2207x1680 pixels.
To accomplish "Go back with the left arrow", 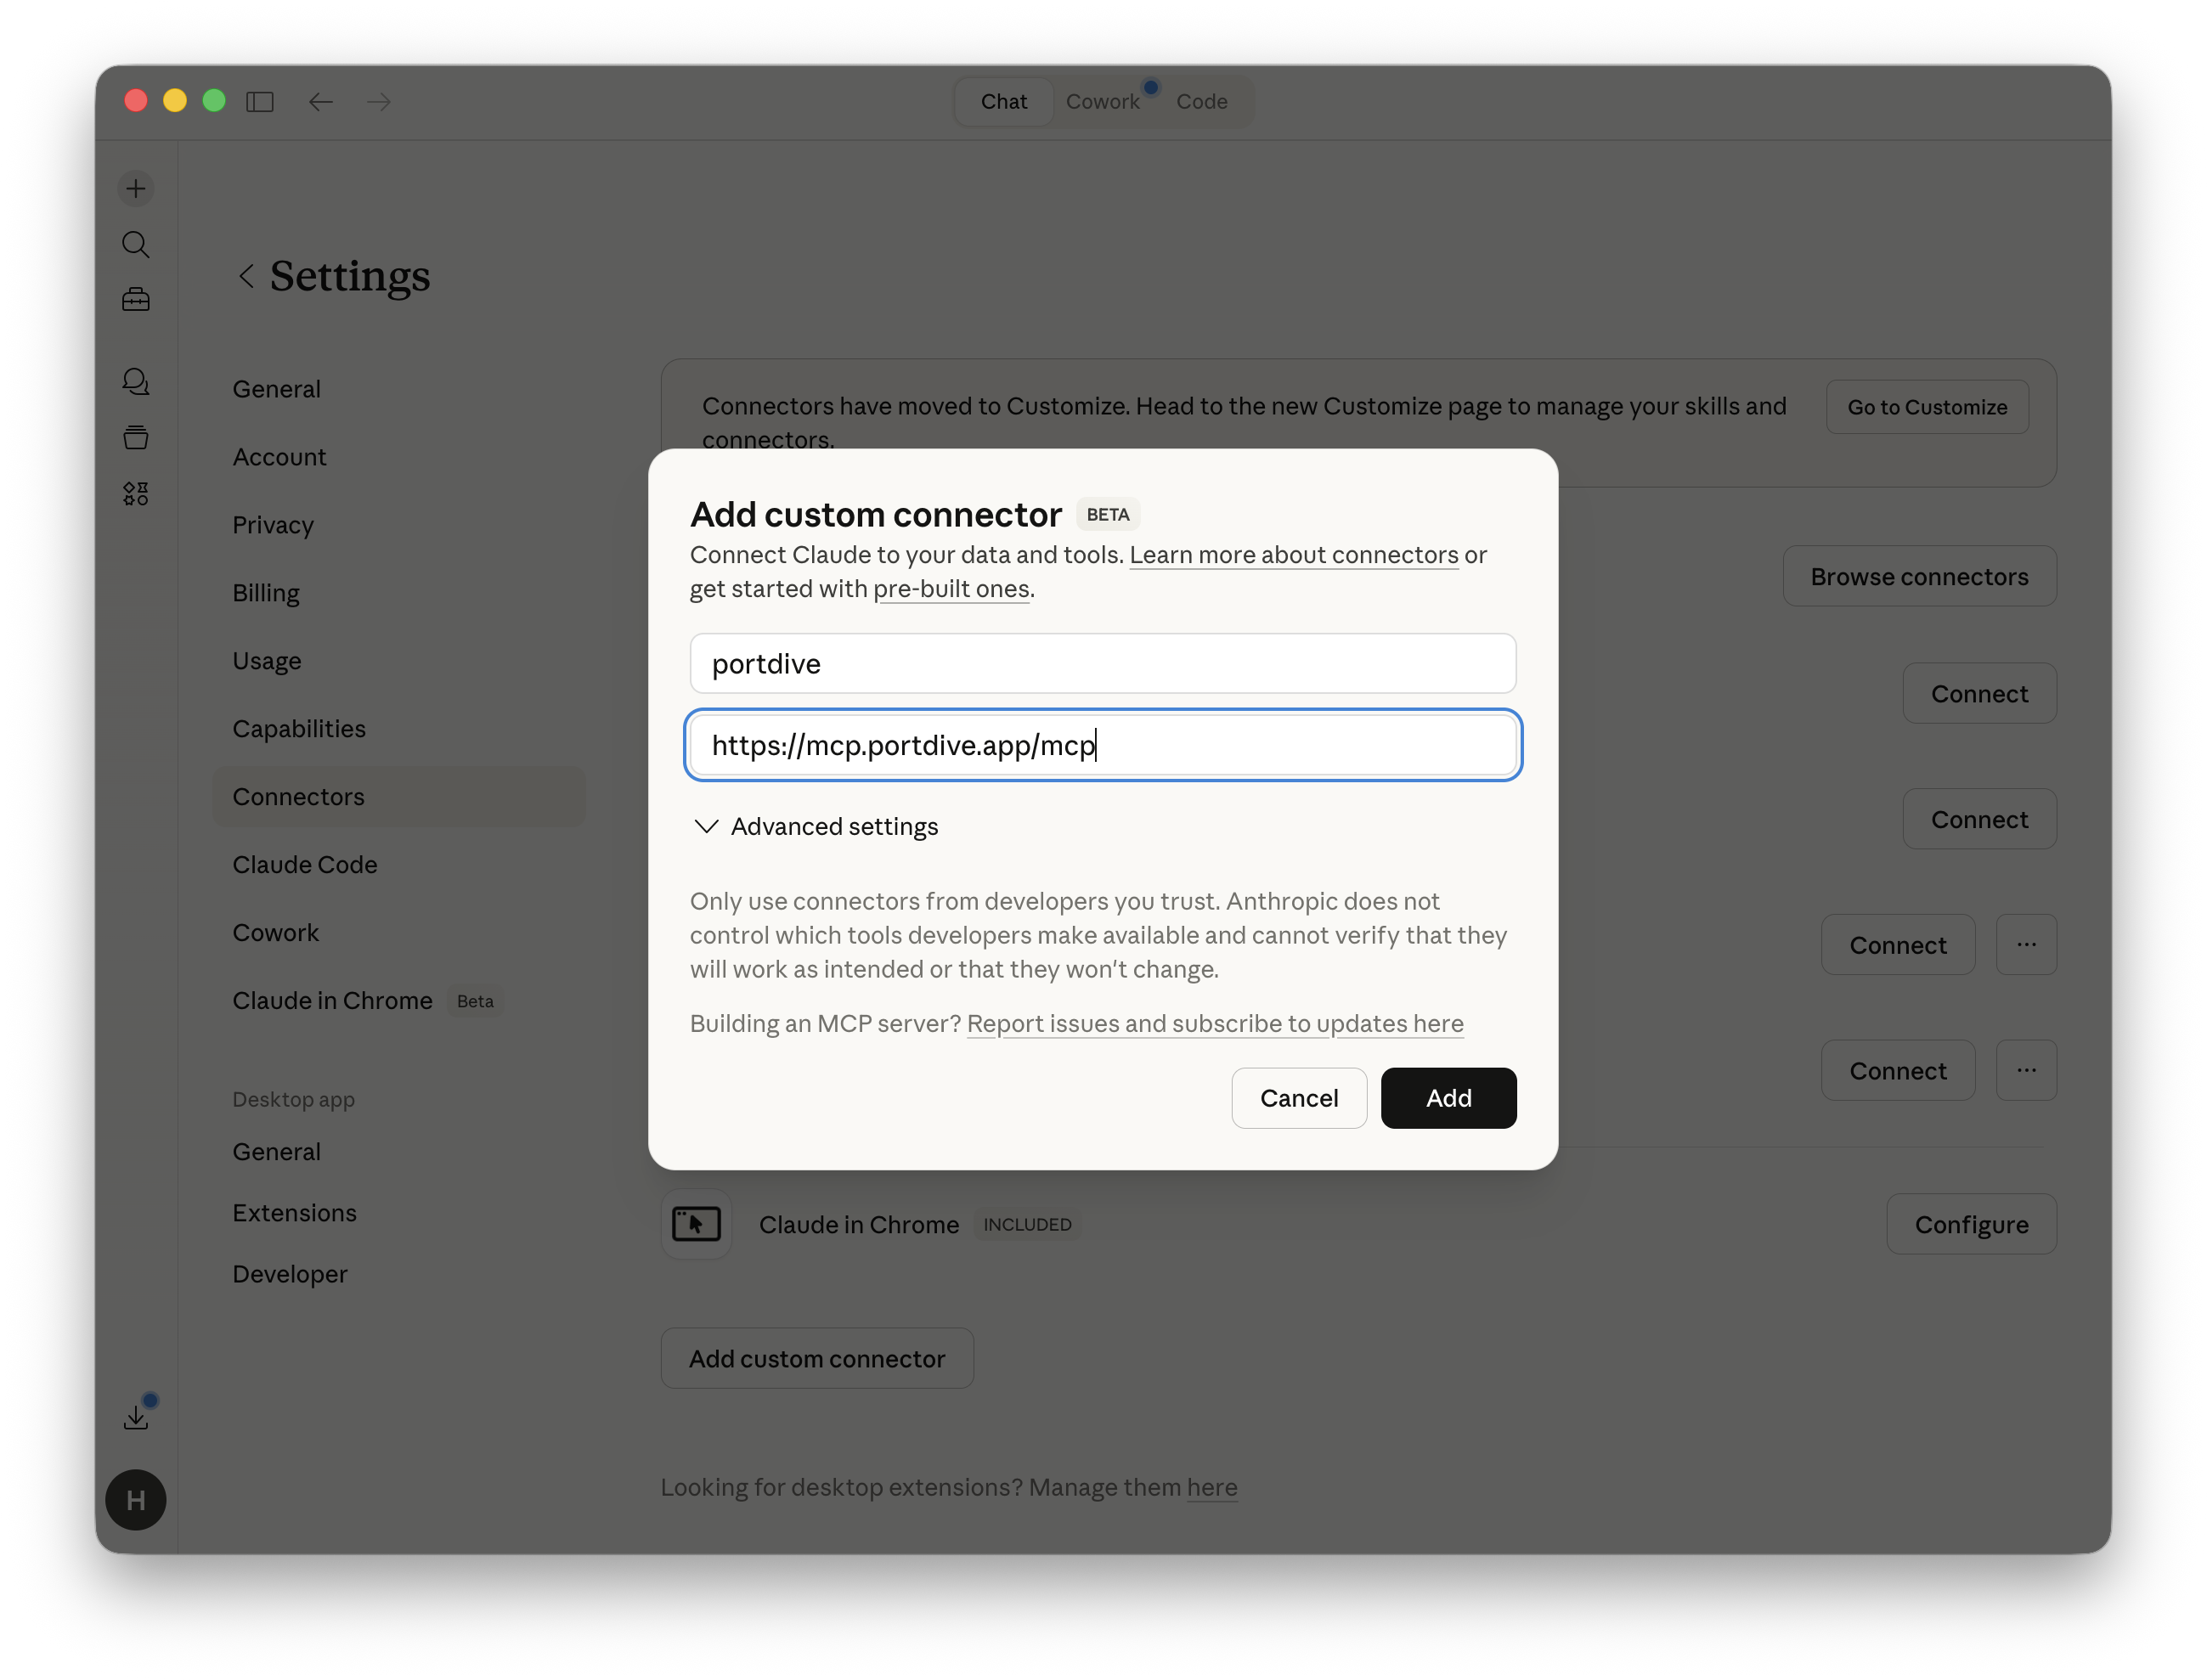I will [320, 101].
